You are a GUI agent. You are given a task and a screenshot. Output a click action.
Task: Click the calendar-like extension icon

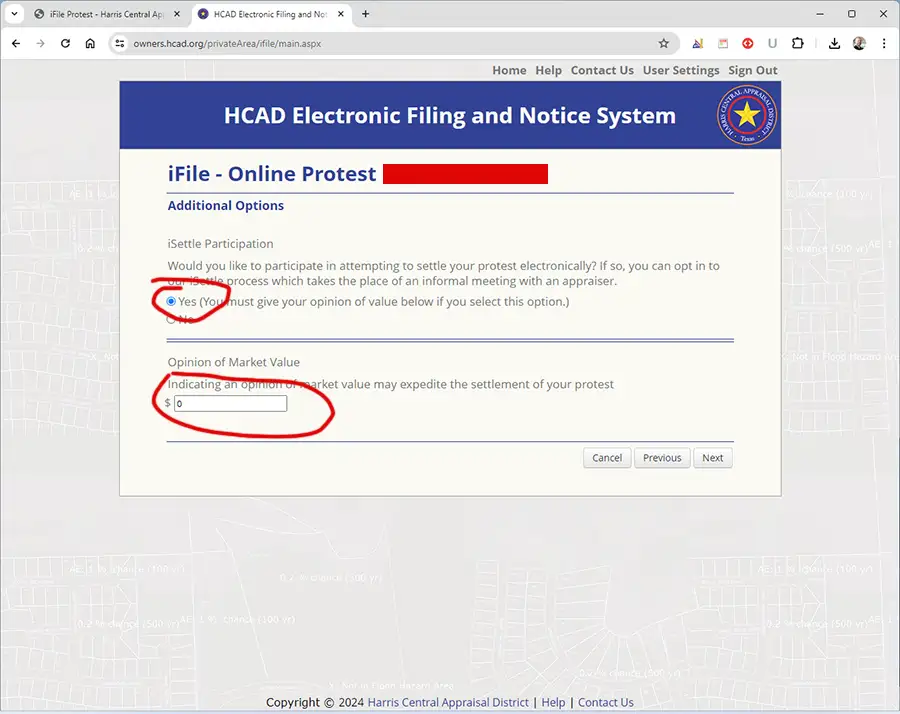tap(723, 44)
